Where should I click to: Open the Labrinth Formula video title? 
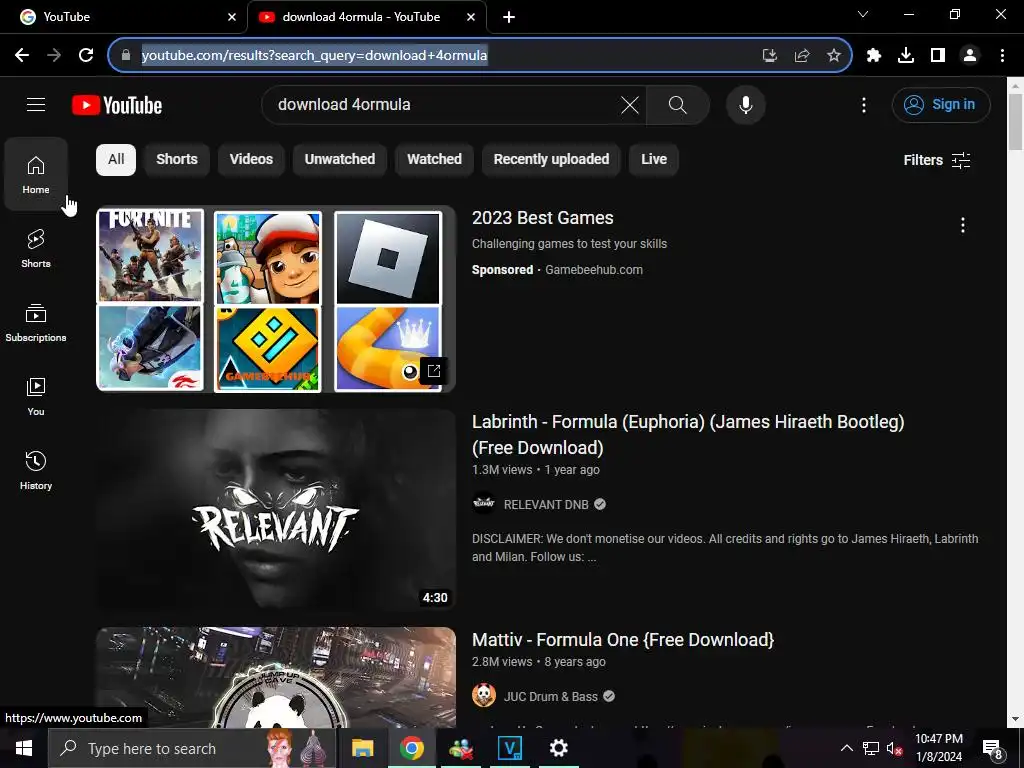click(x=688, y=434)
